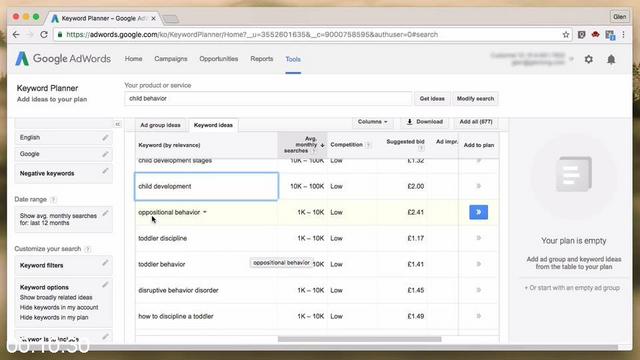Open dropdown arrow beside oppositional behavior

(205, 212)
